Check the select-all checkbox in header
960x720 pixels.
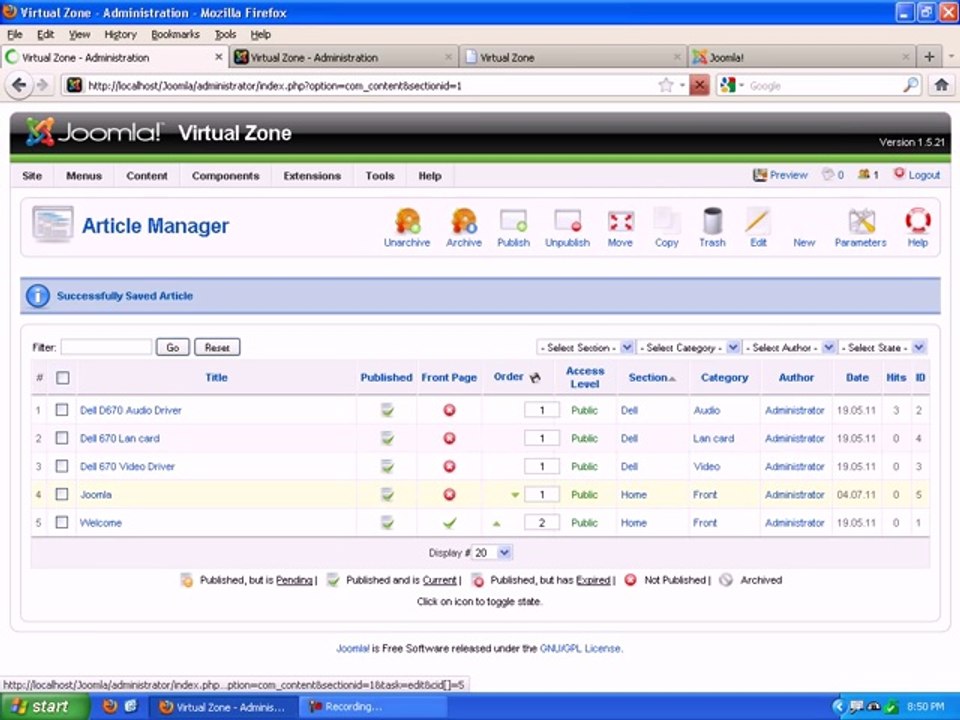pos(62,378)
